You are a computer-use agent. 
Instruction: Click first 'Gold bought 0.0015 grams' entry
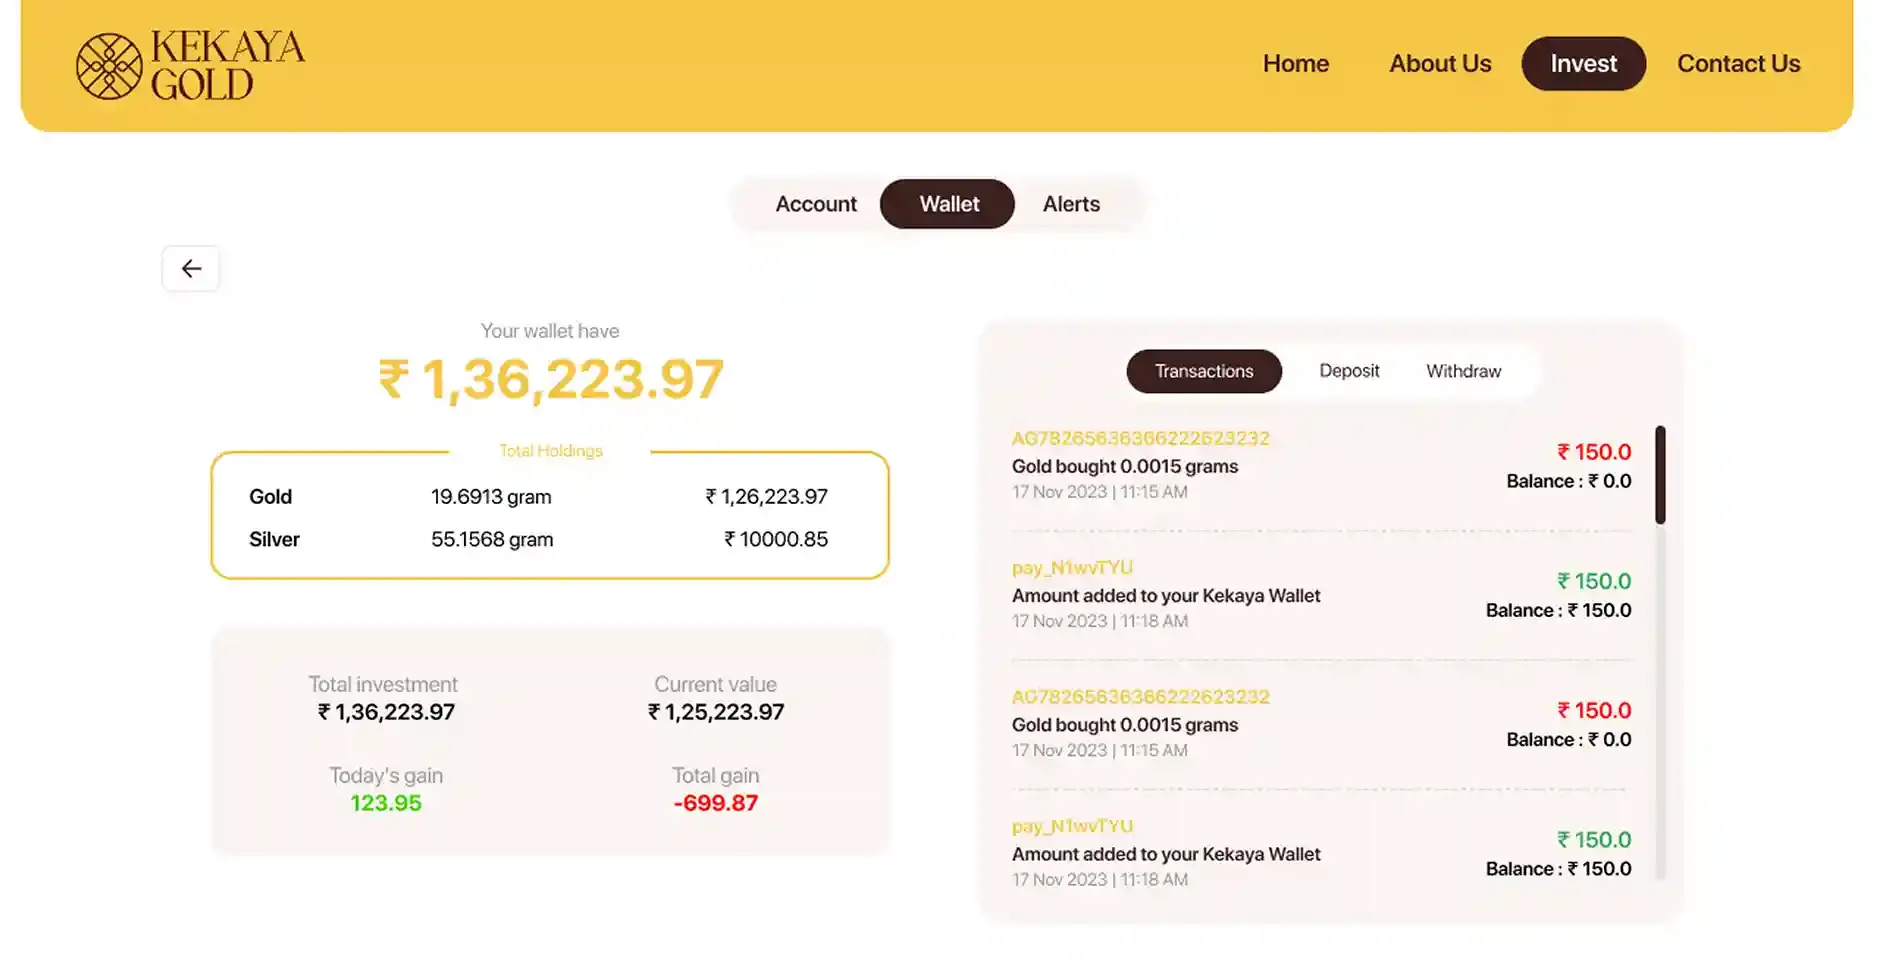point(1125,466)
